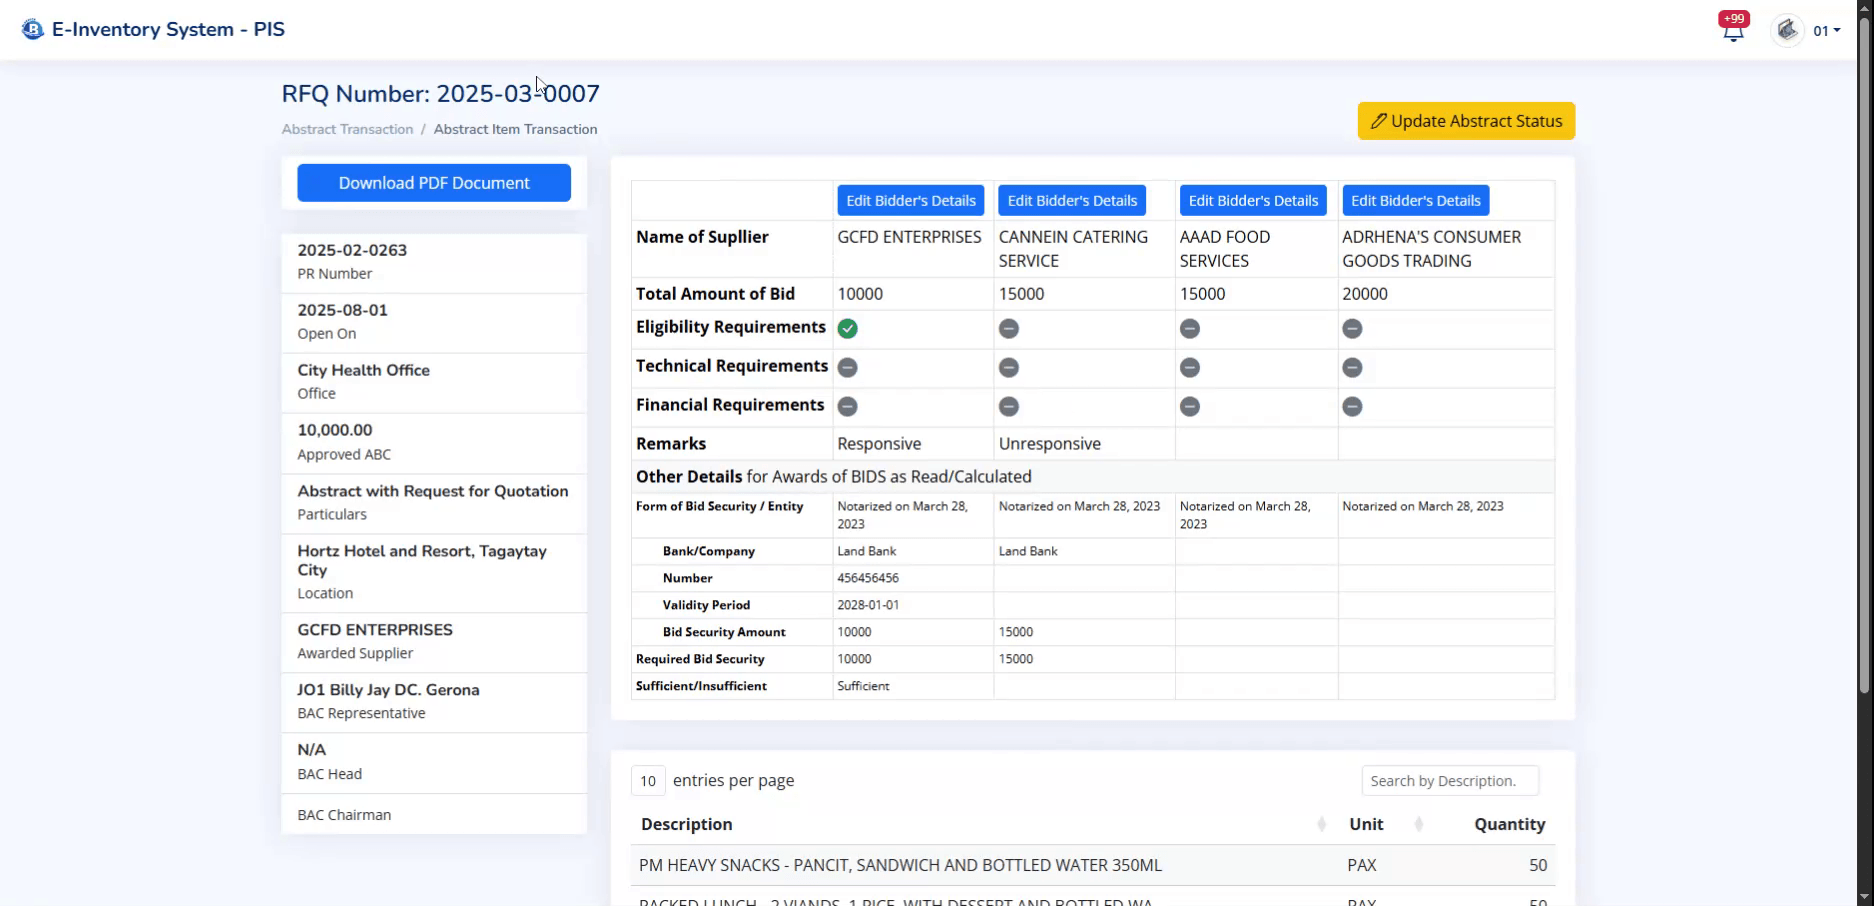Viewport: 1874px width, 906px height.
Task: Click the E-Inventory System logo icon
Action: (x=33, y=30)
